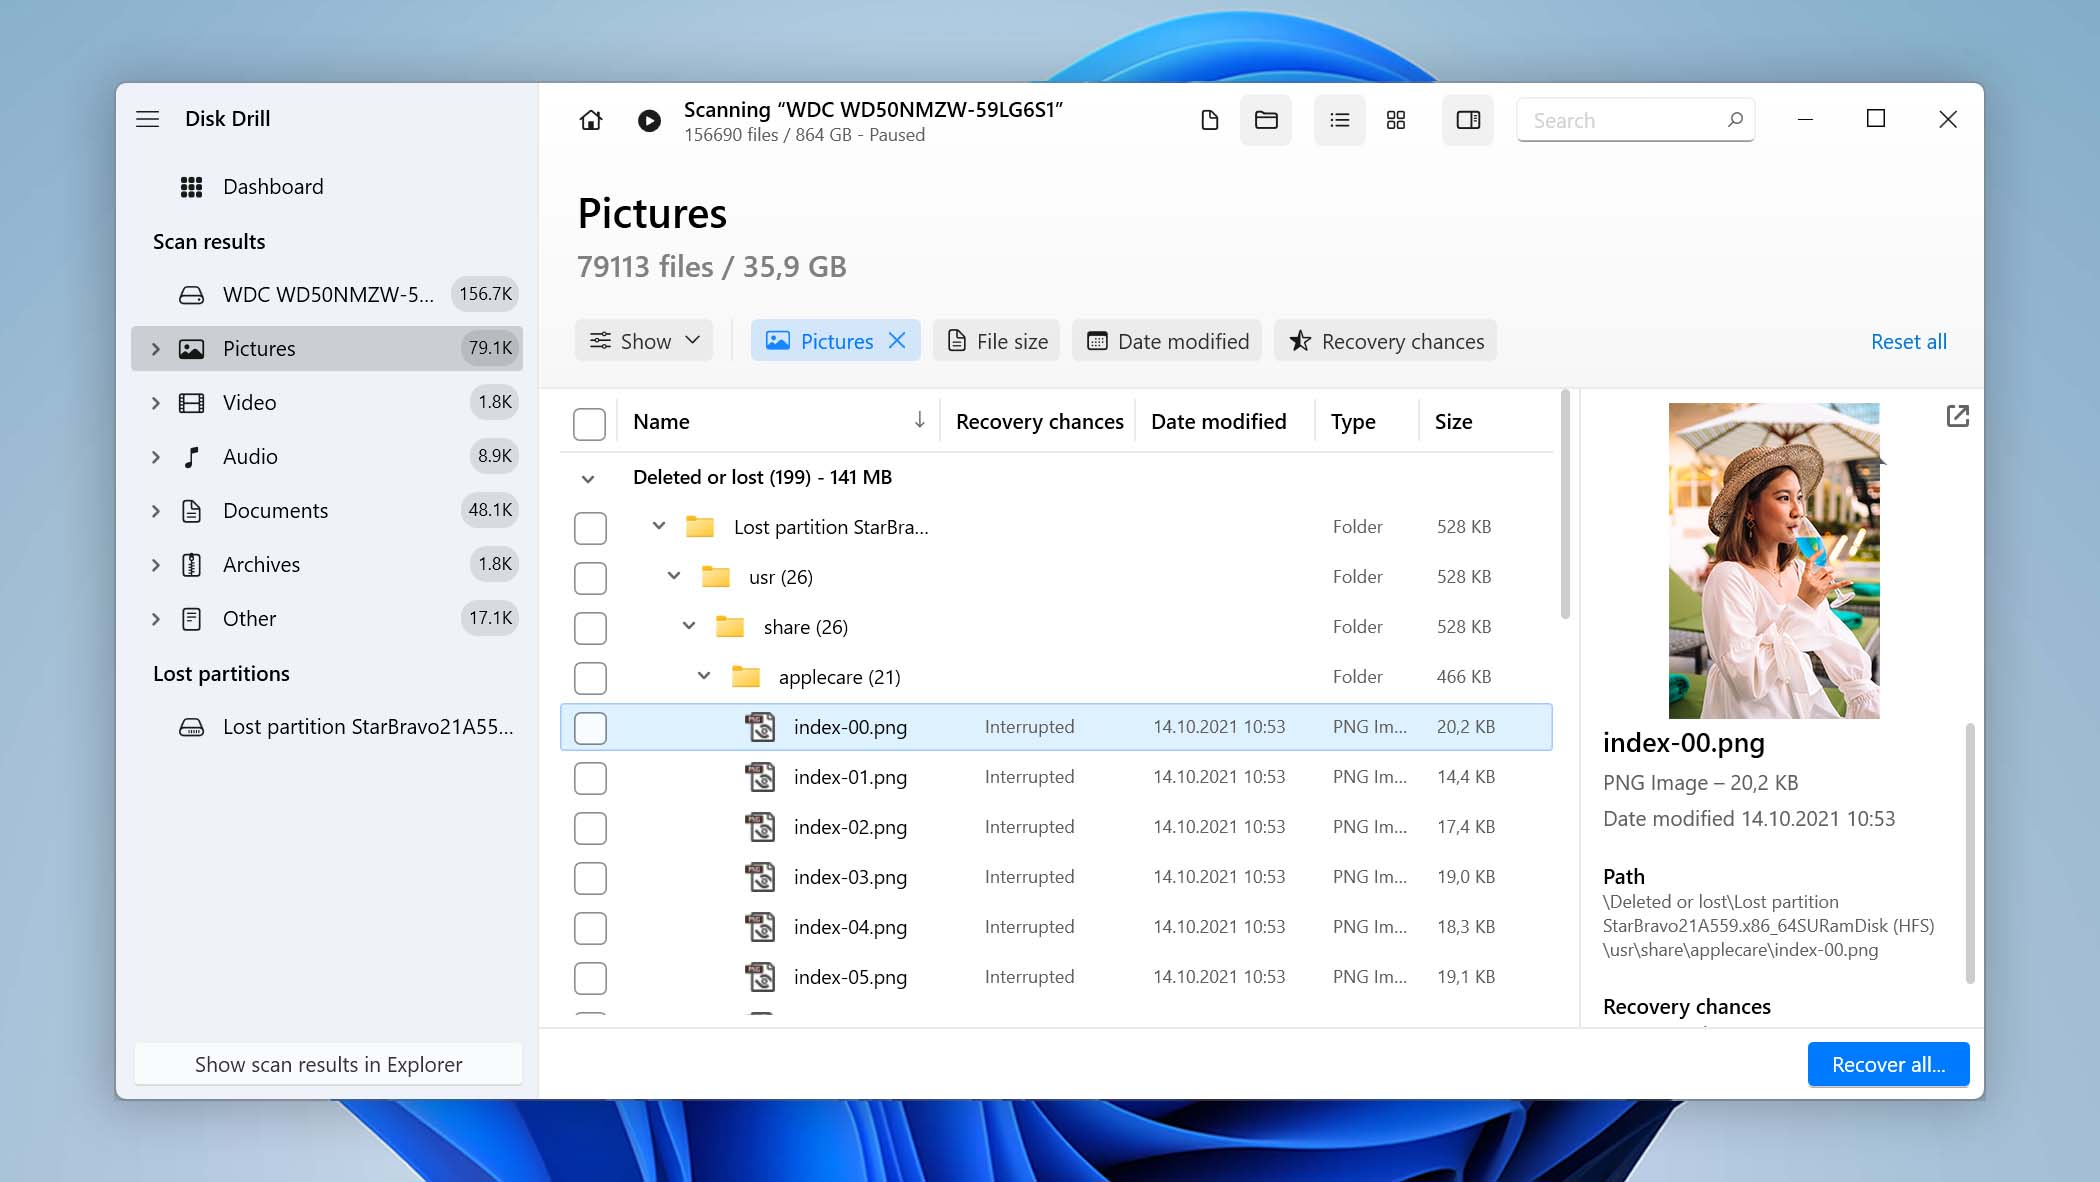
Task: Click the play/resume scan button
Action: pos(649,120)
